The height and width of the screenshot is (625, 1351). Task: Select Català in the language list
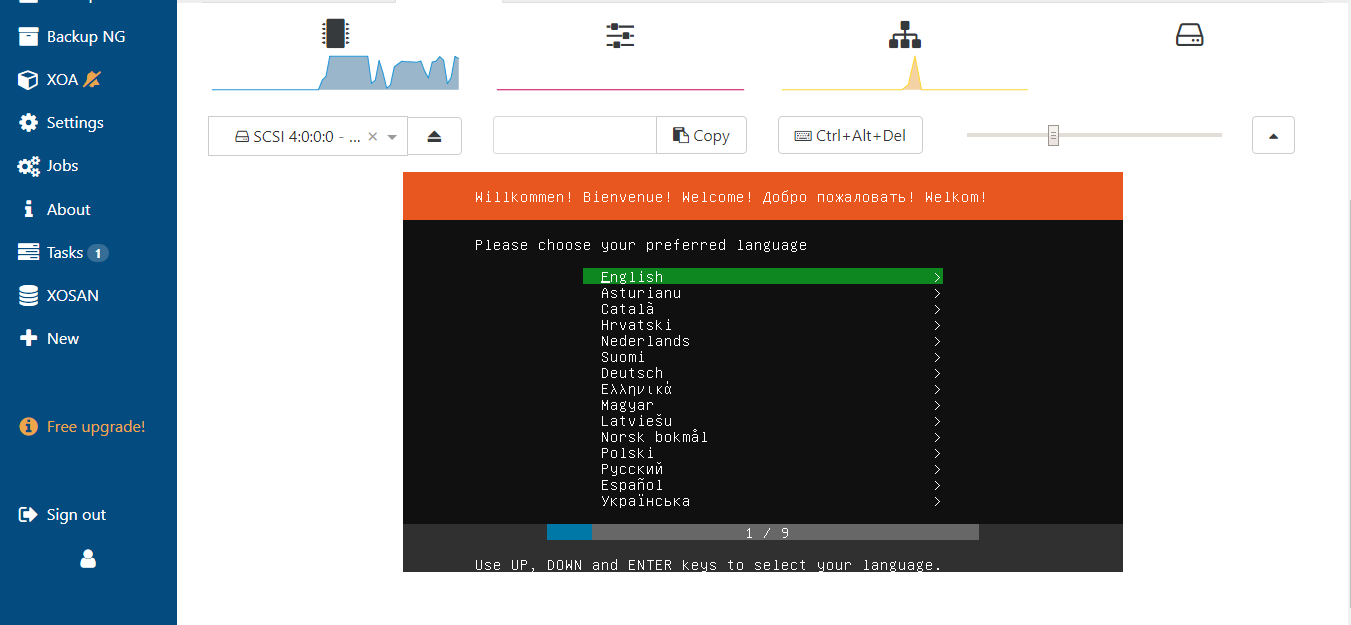coord(763,309)
